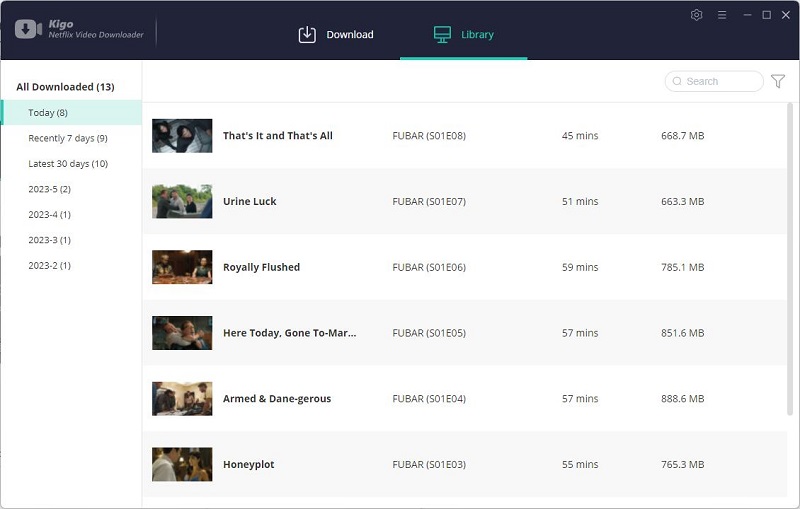Image resolution: width=800 pixels, height=509 pixels.
Task: Click FUBAR (S01E03) episode label
Action: [429, 465]
